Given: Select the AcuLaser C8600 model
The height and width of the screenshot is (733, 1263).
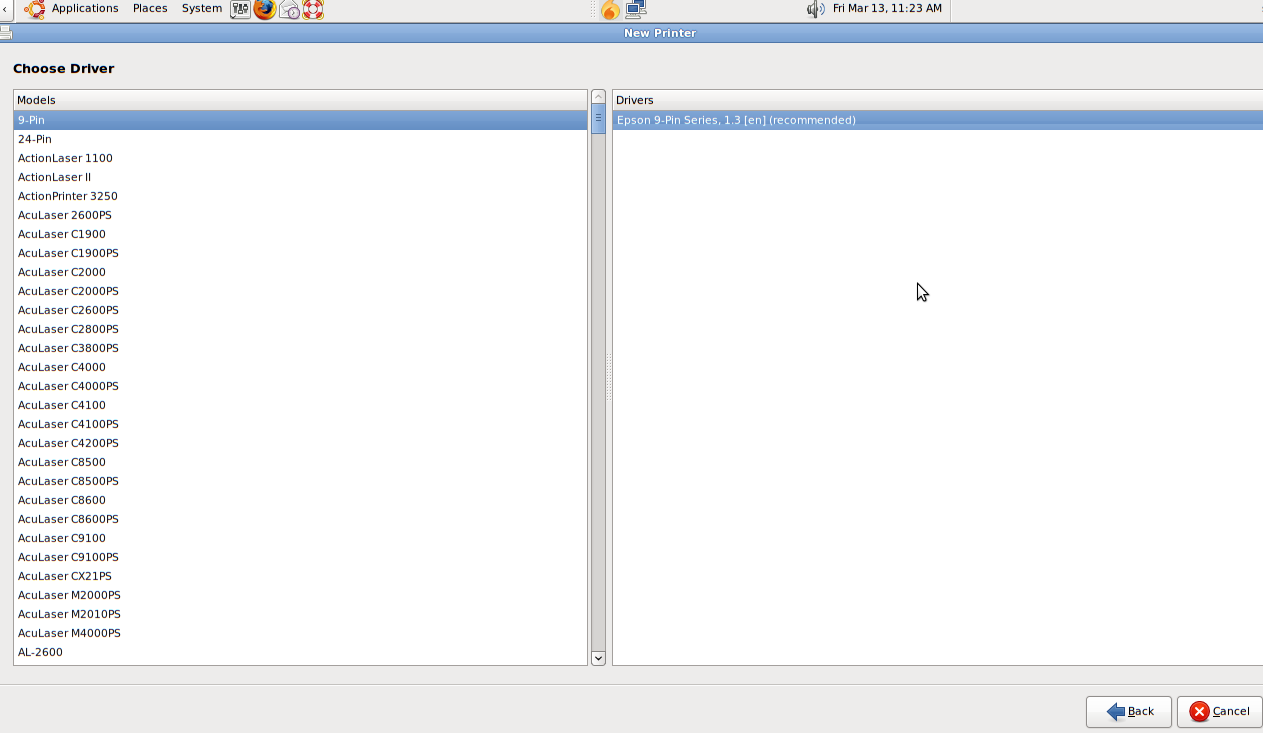Looking at the screenshot, I should coord(300,500).
